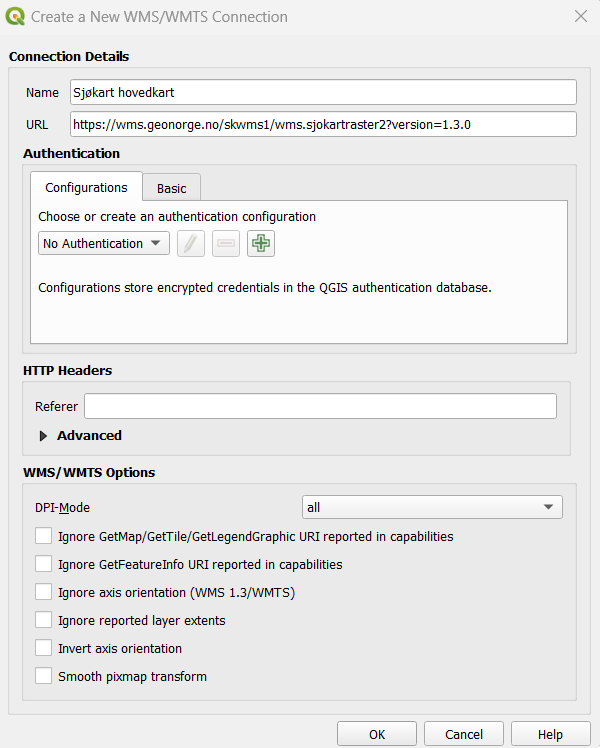Switch to the Basic authentication tab
Viewport: 600px width, 748px height.
pyautogui.click(x=172, y=188)
